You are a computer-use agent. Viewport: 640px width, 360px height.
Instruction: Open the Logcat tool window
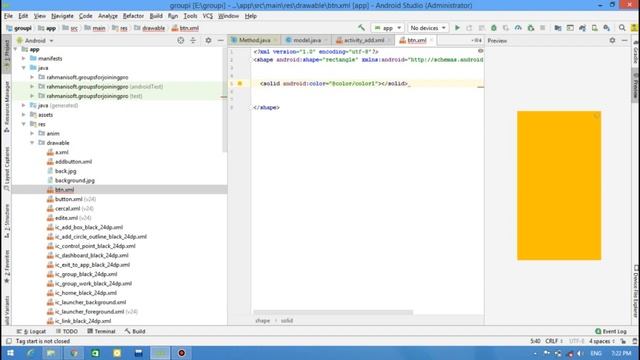pyautogui.click(x=31, y=331)
